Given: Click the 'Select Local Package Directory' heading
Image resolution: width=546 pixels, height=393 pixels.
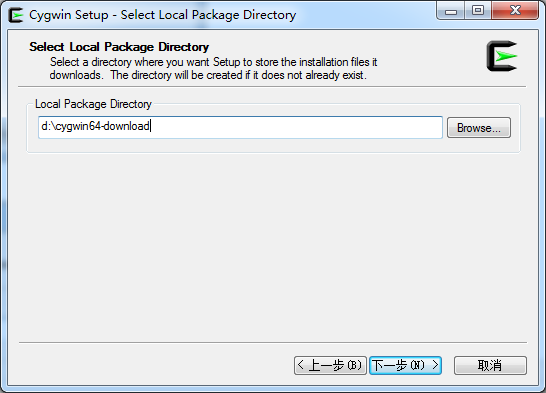Looking at the screenshot, I should coord(119,47).
